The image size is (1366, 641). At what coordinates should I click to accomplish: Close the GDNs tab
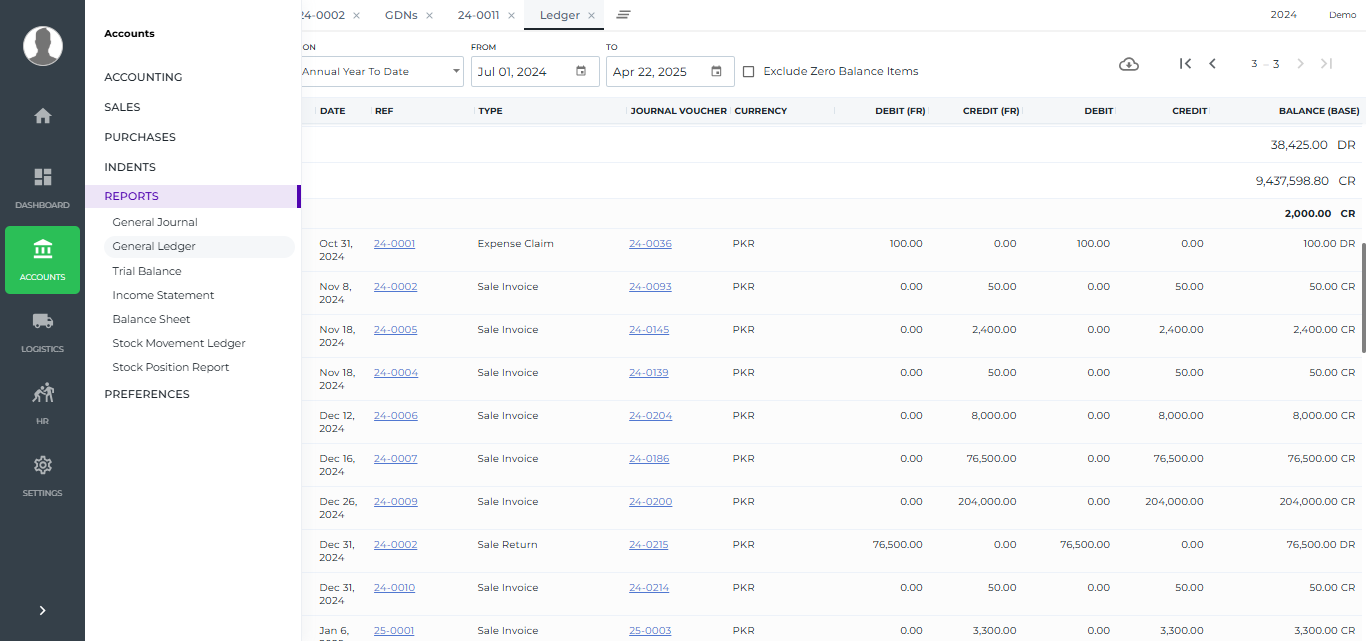click(429, 16)
